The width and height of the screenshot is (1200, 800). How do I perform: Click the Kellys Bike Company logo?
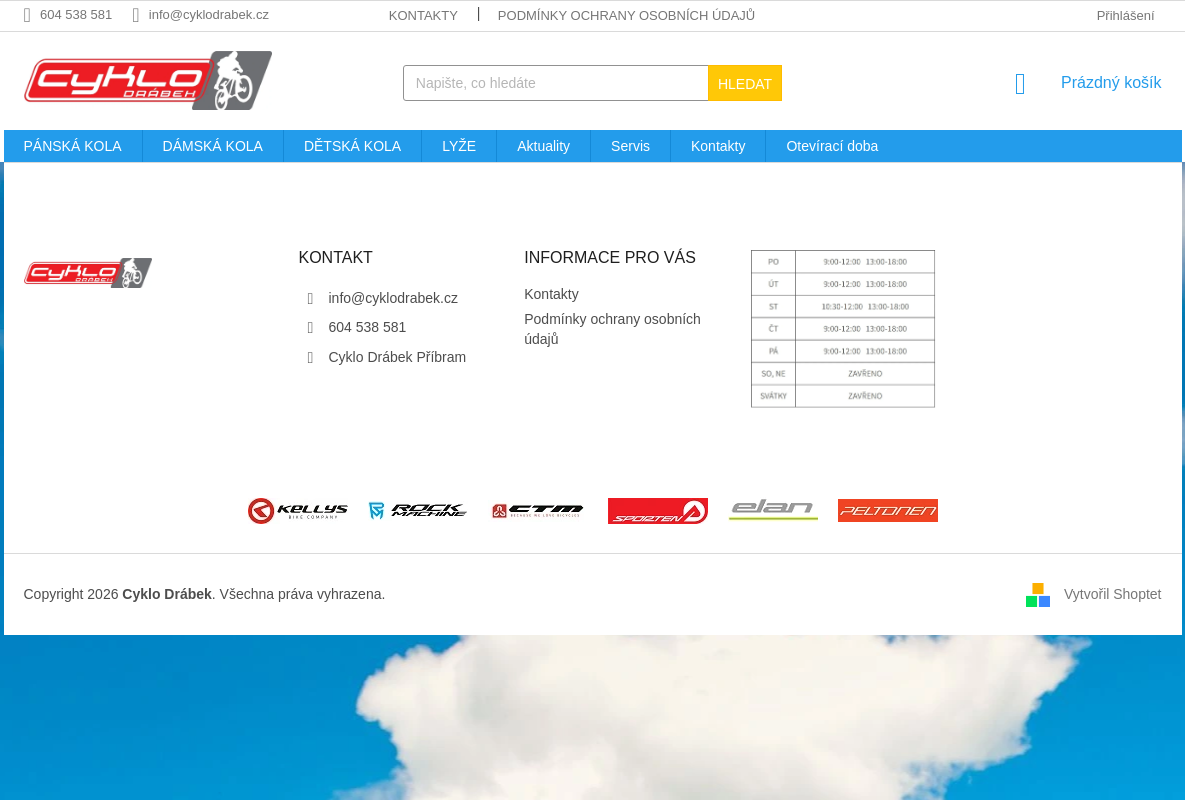pyautogui.click(x=298, y=511)
